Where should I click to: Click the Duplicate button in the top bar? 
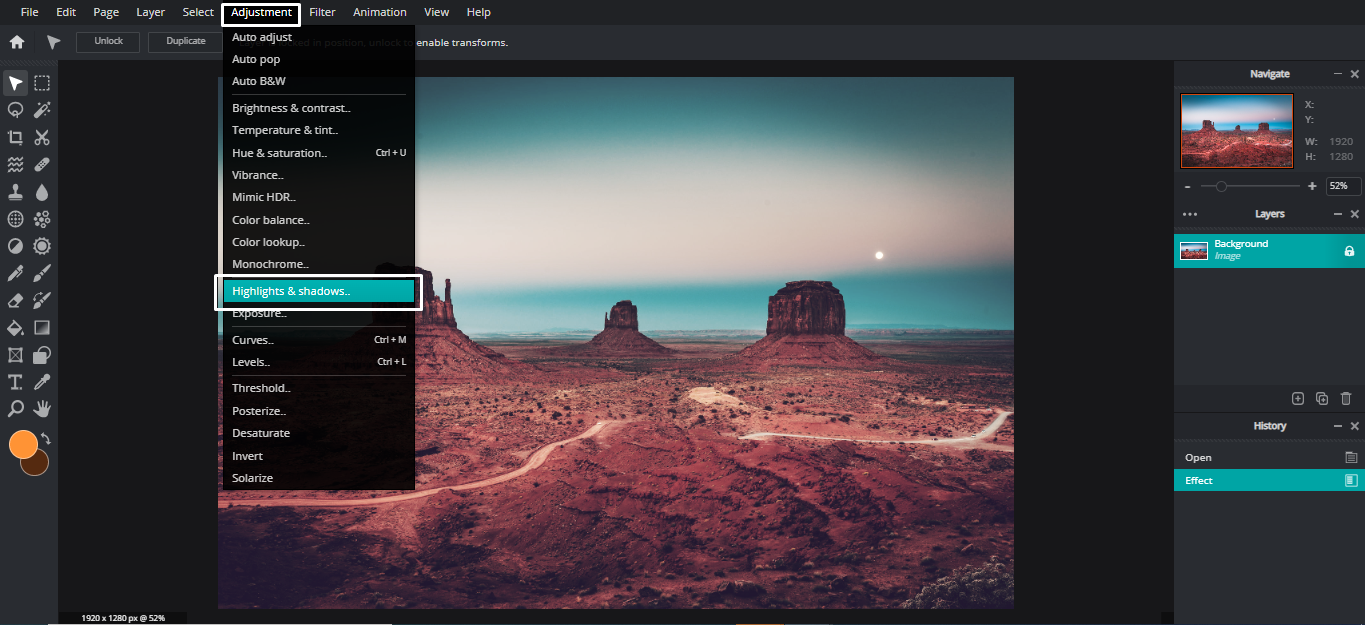[x=184, y=41]
